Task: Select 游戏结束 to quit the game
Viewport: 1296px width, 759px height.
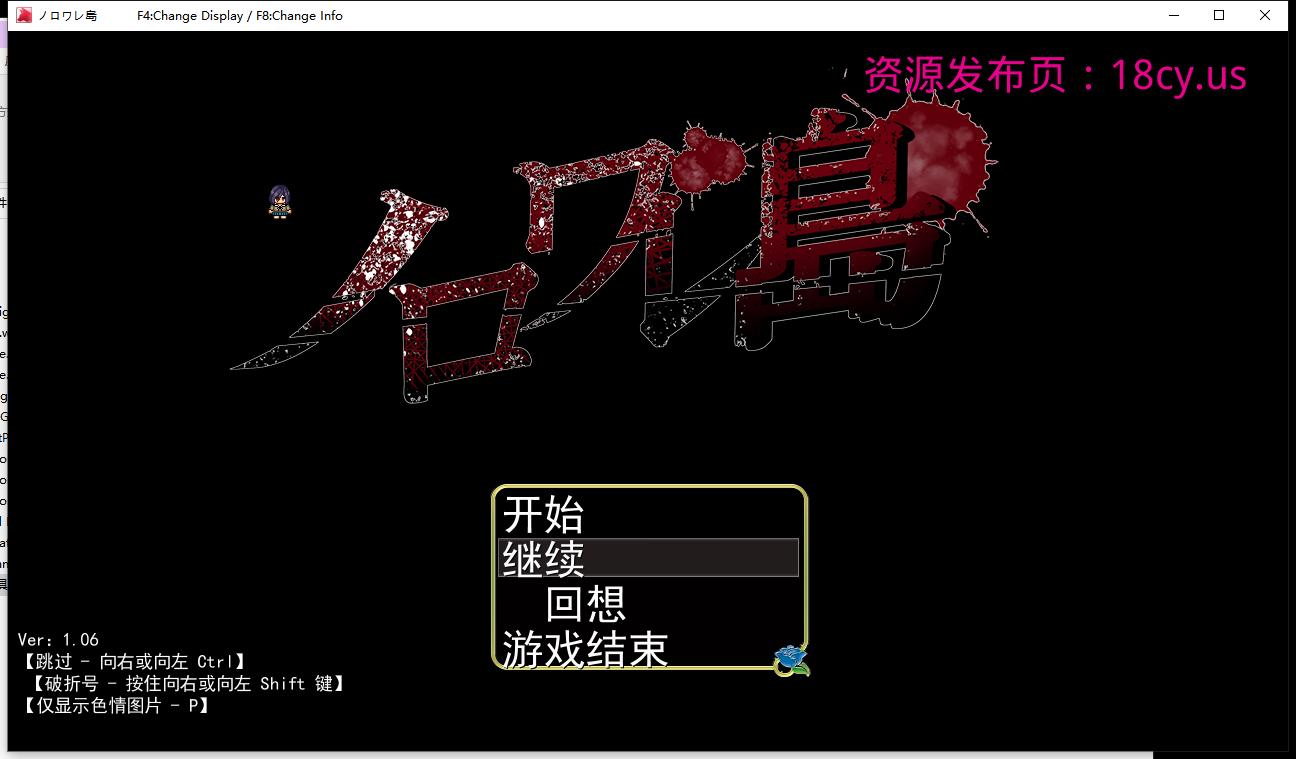Action: pos(585,649)
